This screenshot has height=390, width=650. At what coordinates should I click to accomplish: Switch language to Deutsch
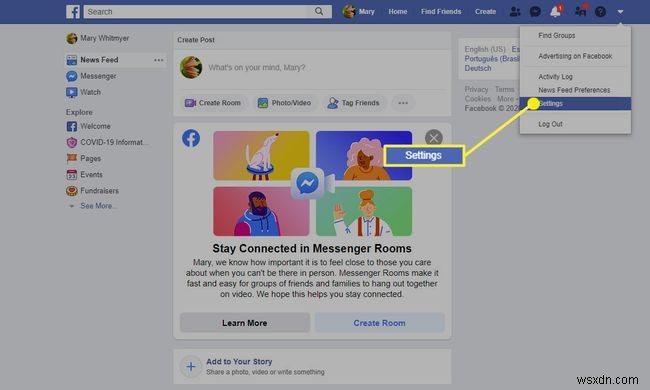tap(478, 68)
